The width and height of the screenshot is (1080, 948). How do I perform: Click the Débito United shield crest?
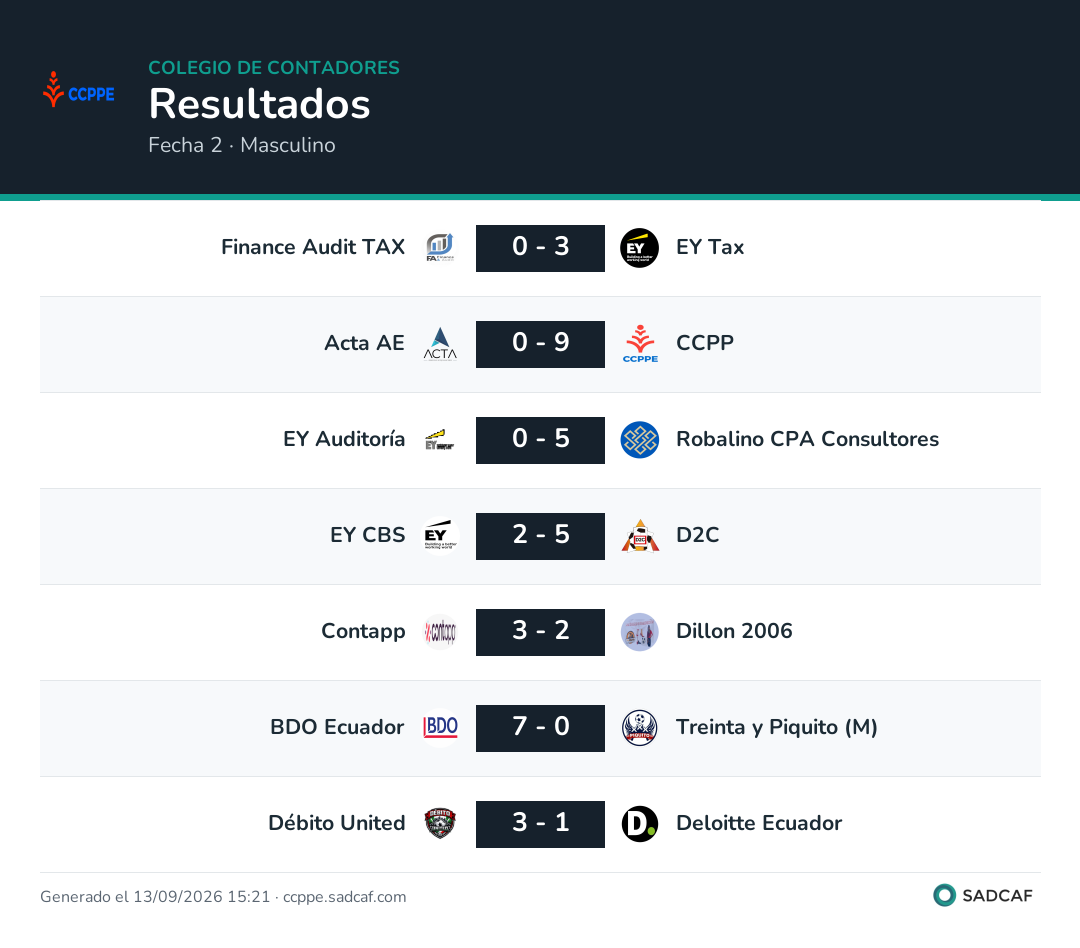(440, 824)
